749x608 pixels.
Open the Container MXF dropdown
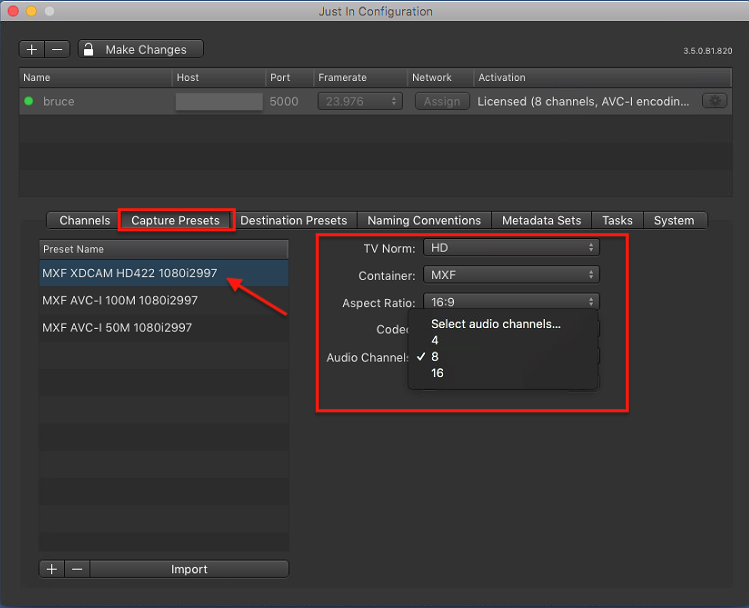click(x=511, y=275)
